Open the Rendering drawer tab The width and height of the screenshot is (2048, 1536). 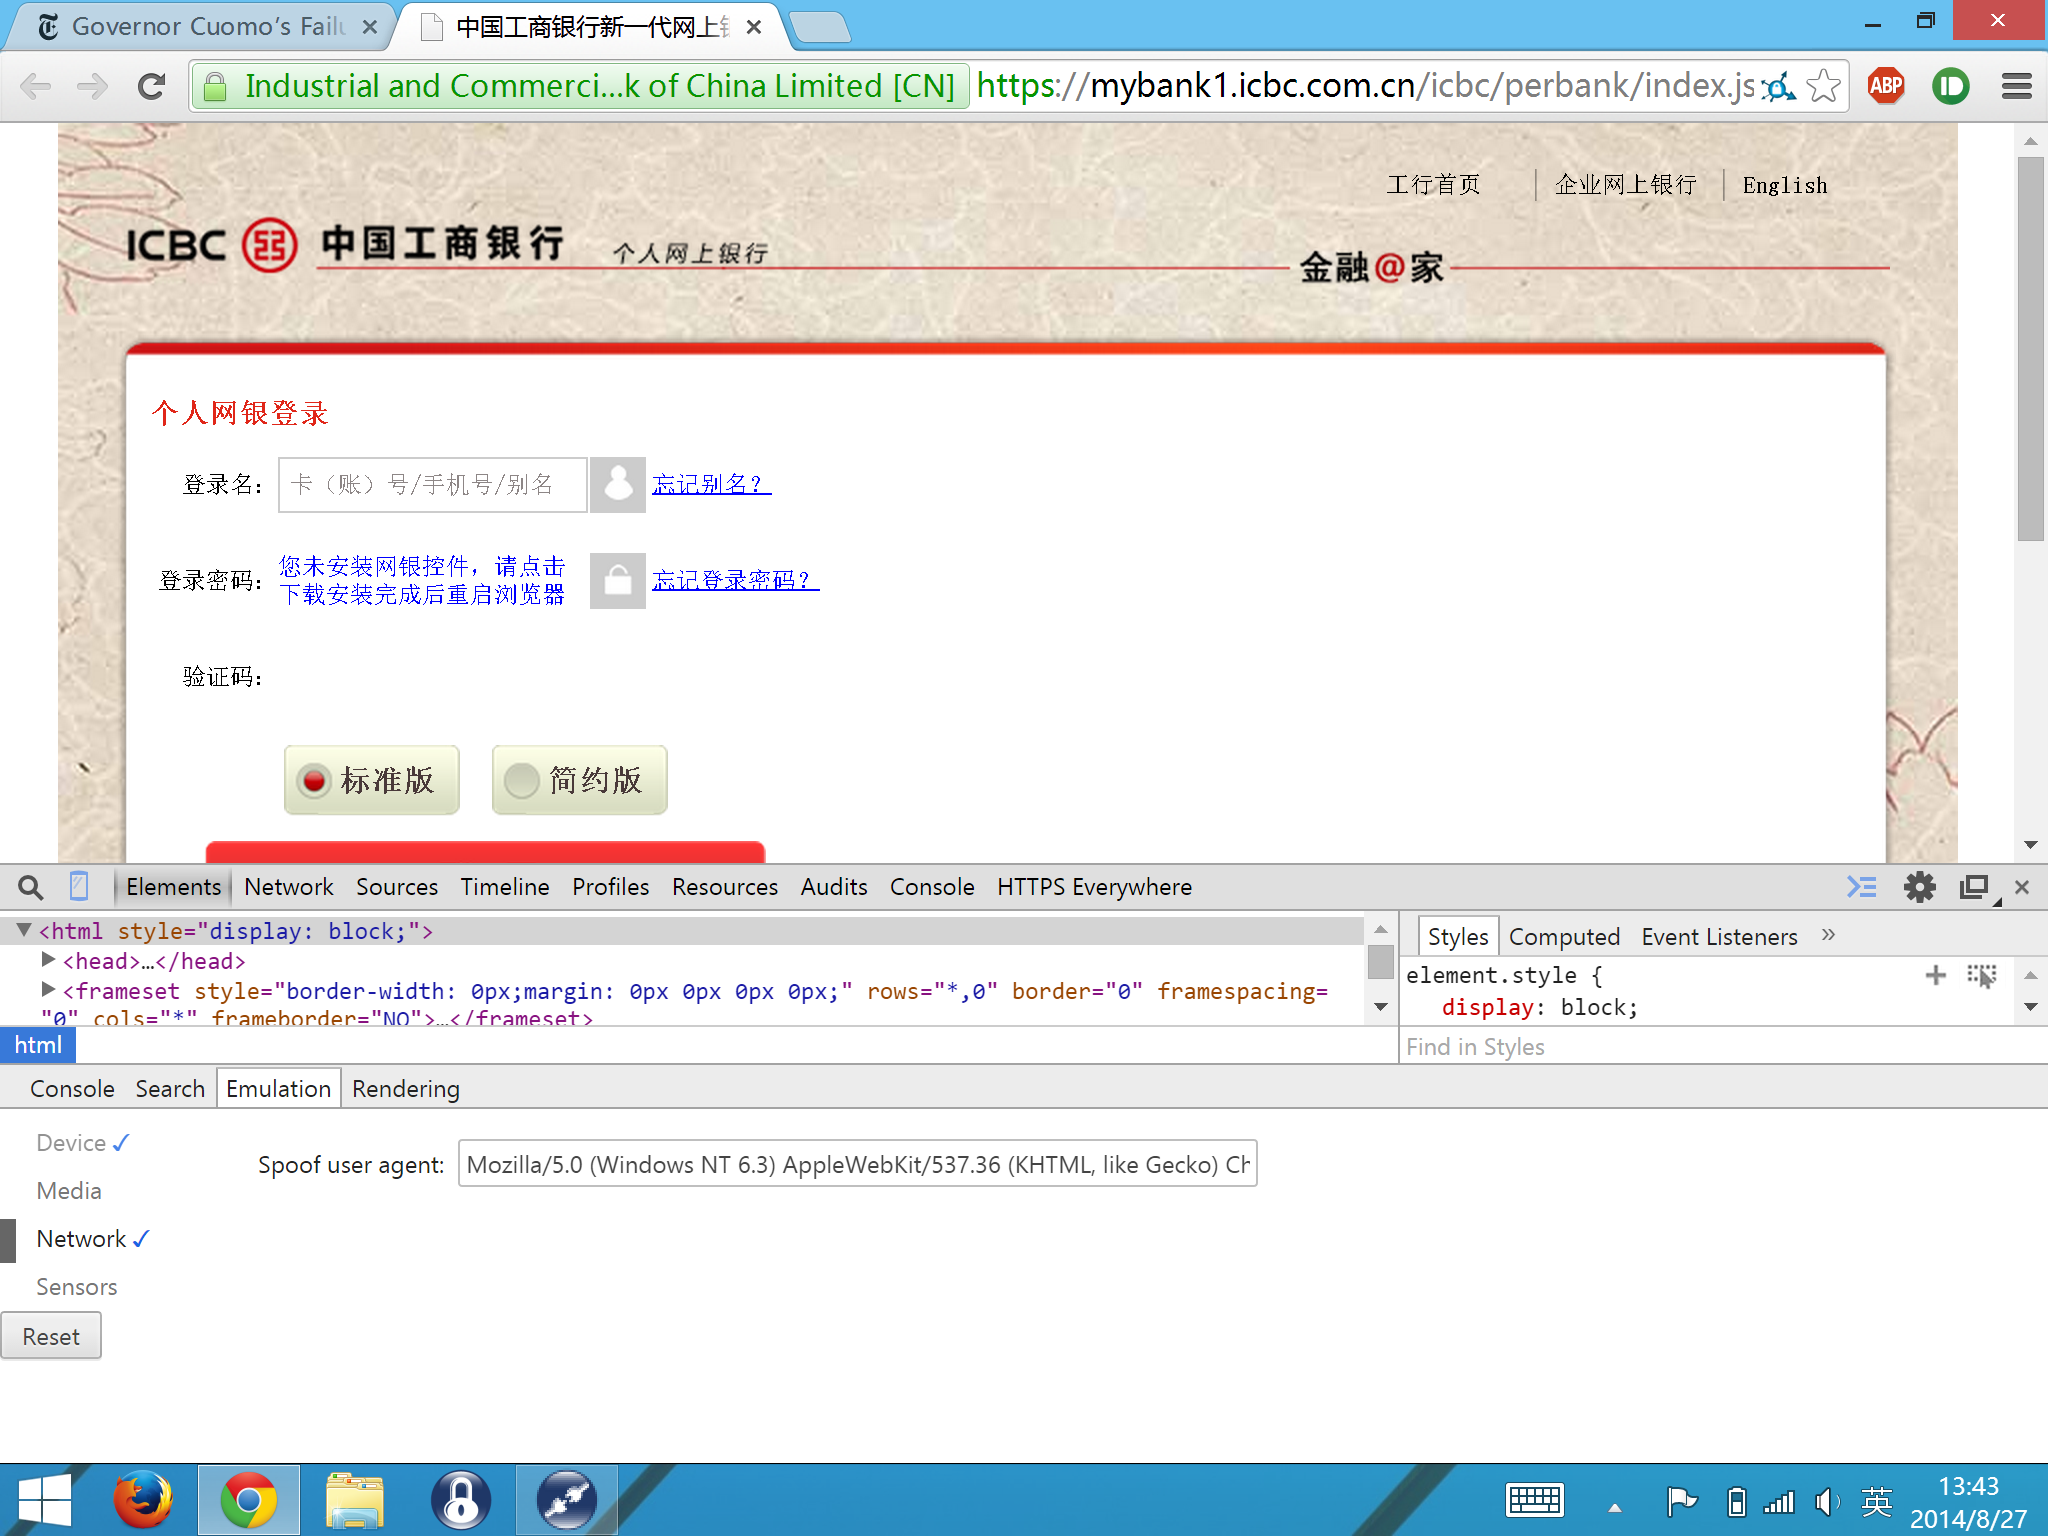point(405,1089)
